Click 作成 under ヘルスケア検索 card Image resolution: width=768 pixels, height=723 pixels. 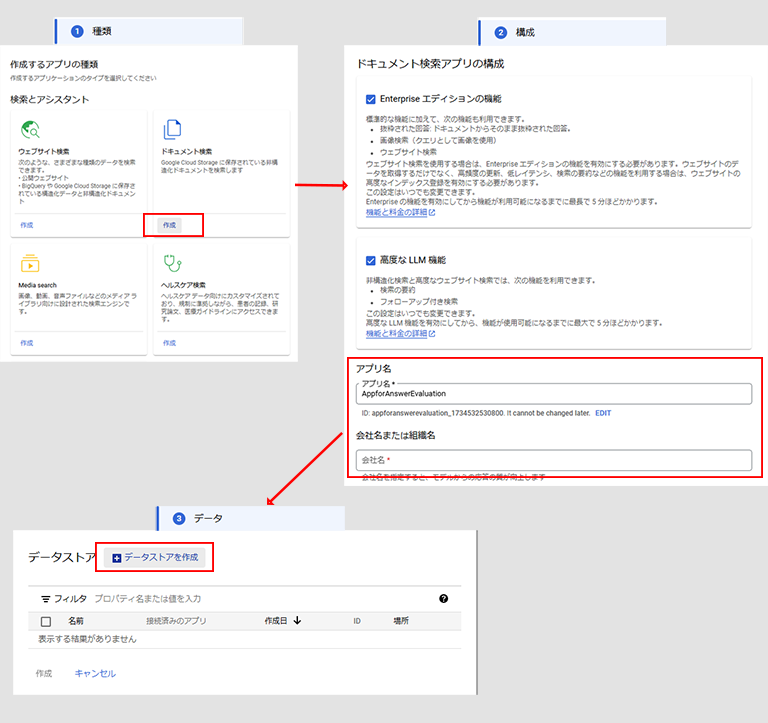pyautogui.click(x=169, y=343)
